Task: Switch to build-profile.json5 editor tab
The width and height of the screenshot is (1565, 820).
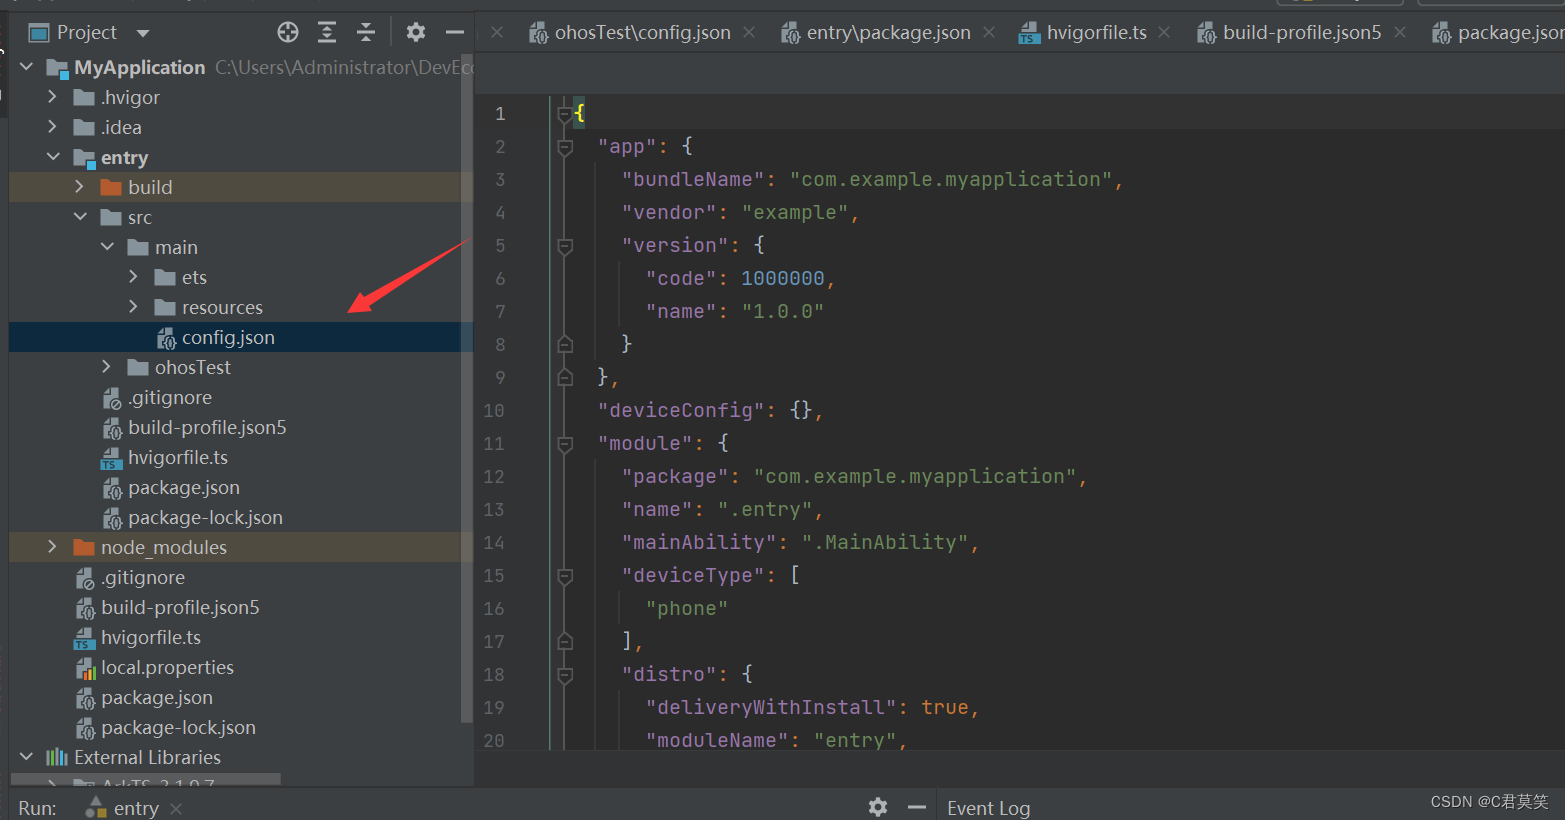Action: coord(1301,33)
